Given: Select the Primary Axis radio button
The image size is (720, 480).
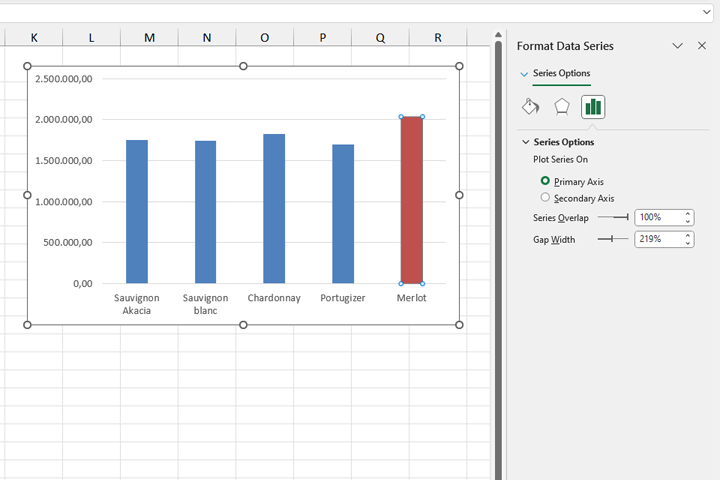Looking at the screenshot, I should pyautogui.click(x=545, y=181).
